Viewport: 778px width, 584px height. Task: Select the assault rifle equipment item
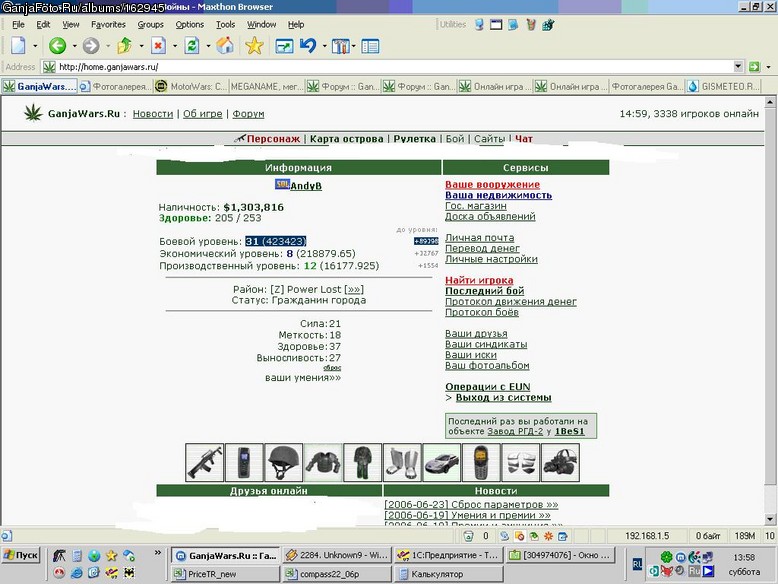pos(204,462)
